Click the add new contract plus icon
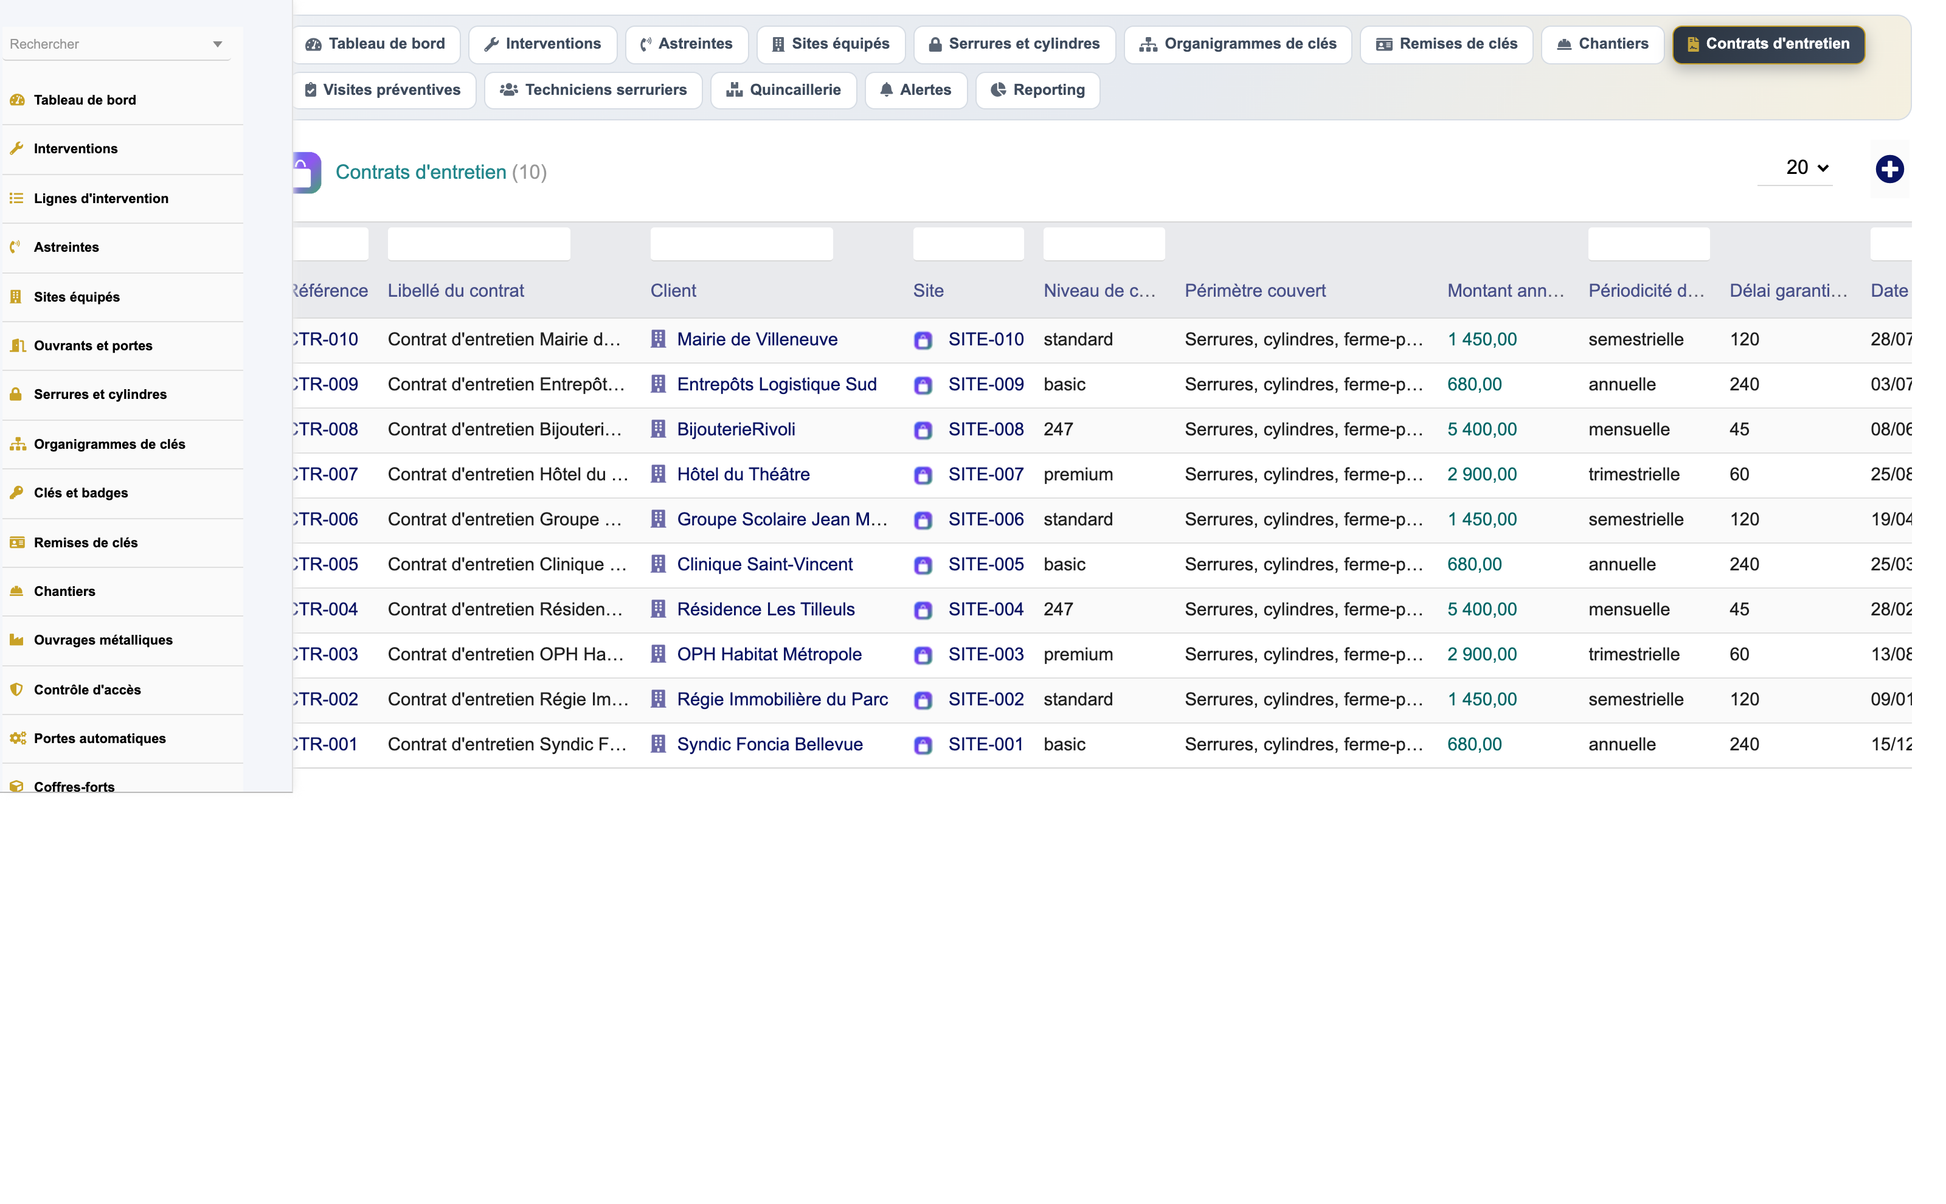 coord(1889,169)
